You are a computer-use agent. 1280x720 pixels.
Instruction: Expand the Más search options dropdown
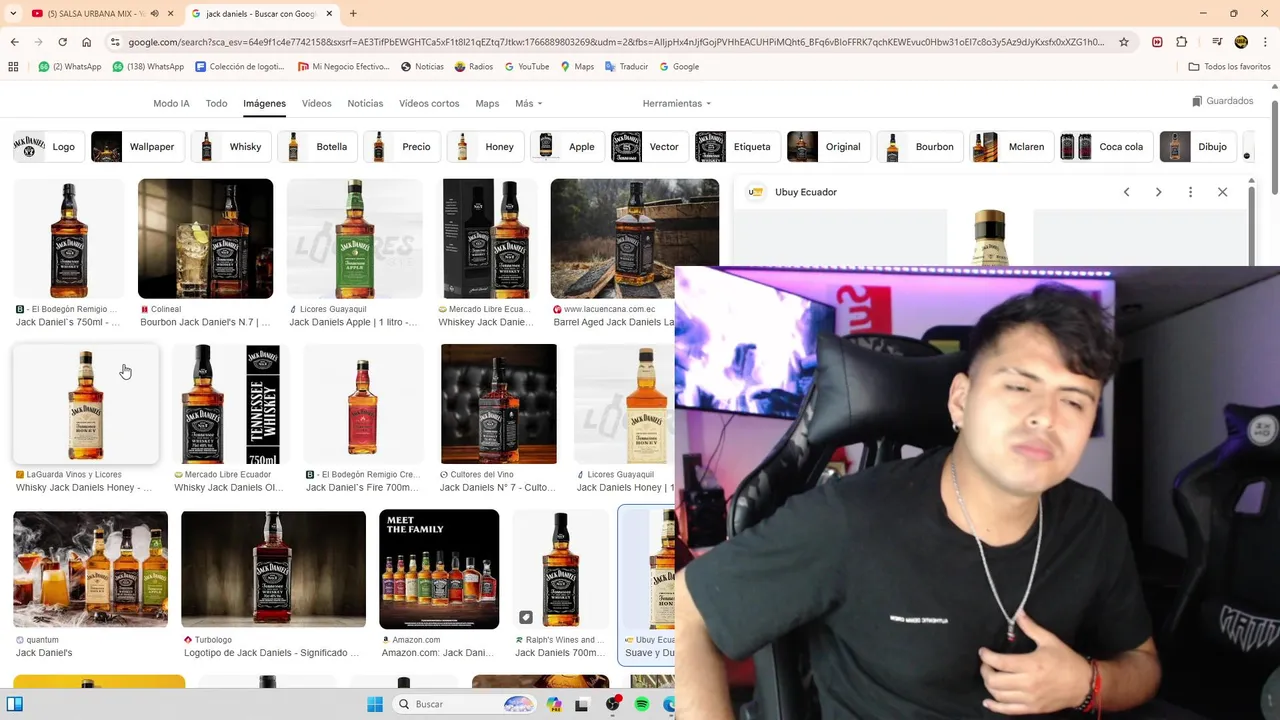(x=528, y=103)
